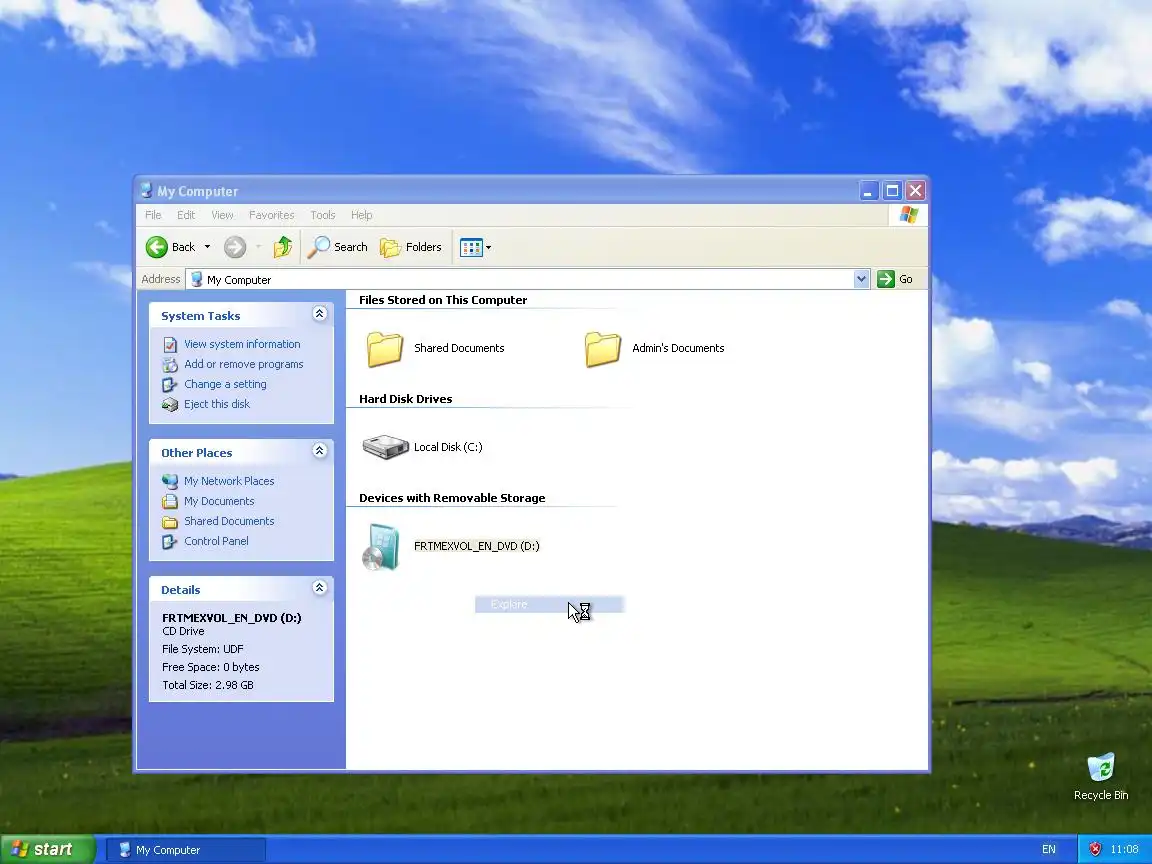Viewport: 1152px width, 864px height.
Task: Collapse the Other Places panel
Action: 320,450
